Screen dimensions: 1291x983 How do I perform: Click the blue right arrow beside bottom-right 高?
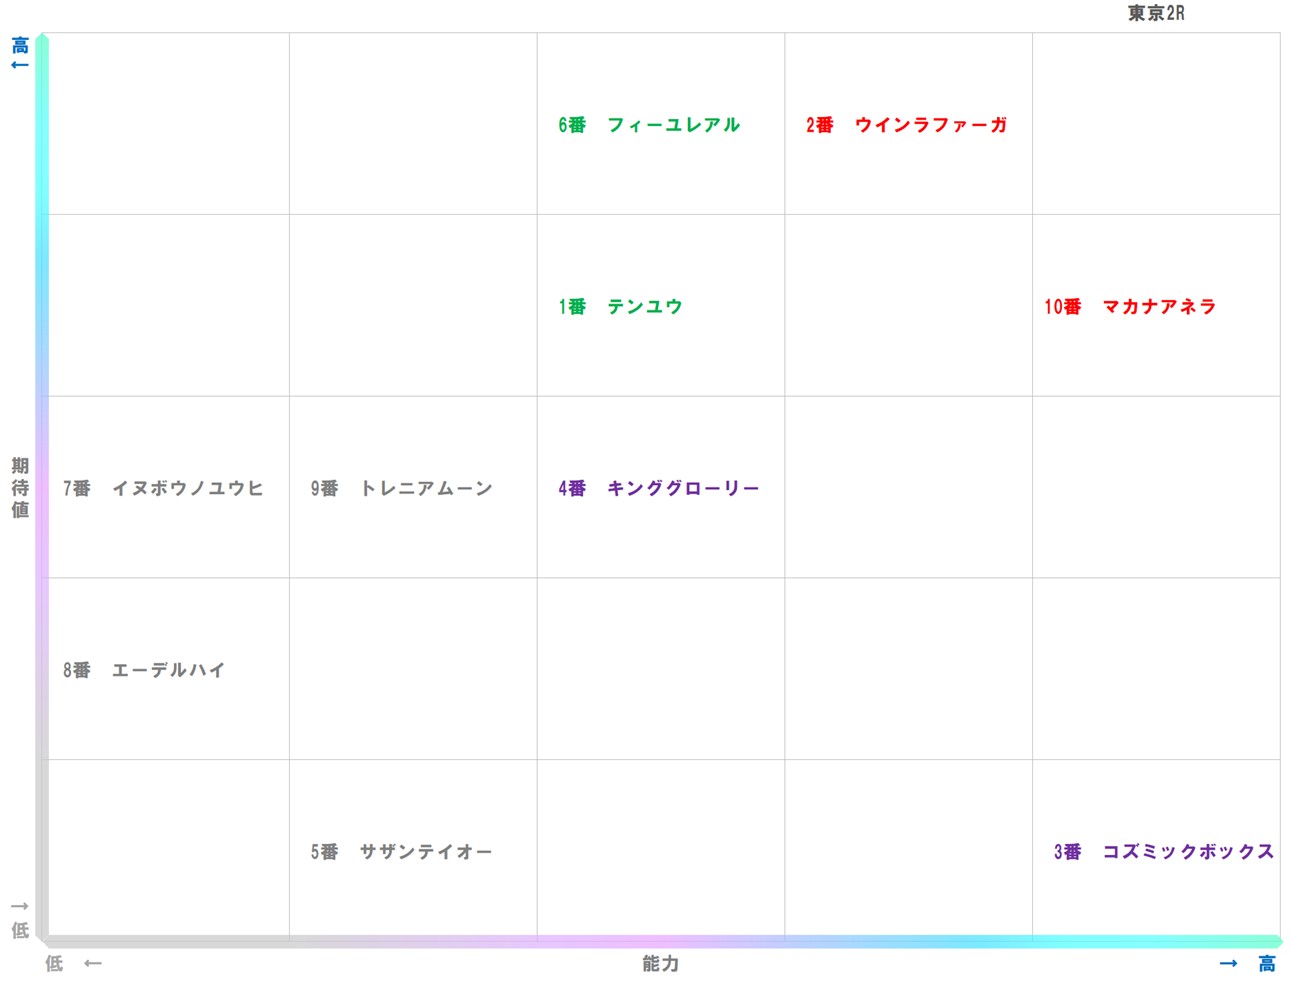pos(1228,964)
